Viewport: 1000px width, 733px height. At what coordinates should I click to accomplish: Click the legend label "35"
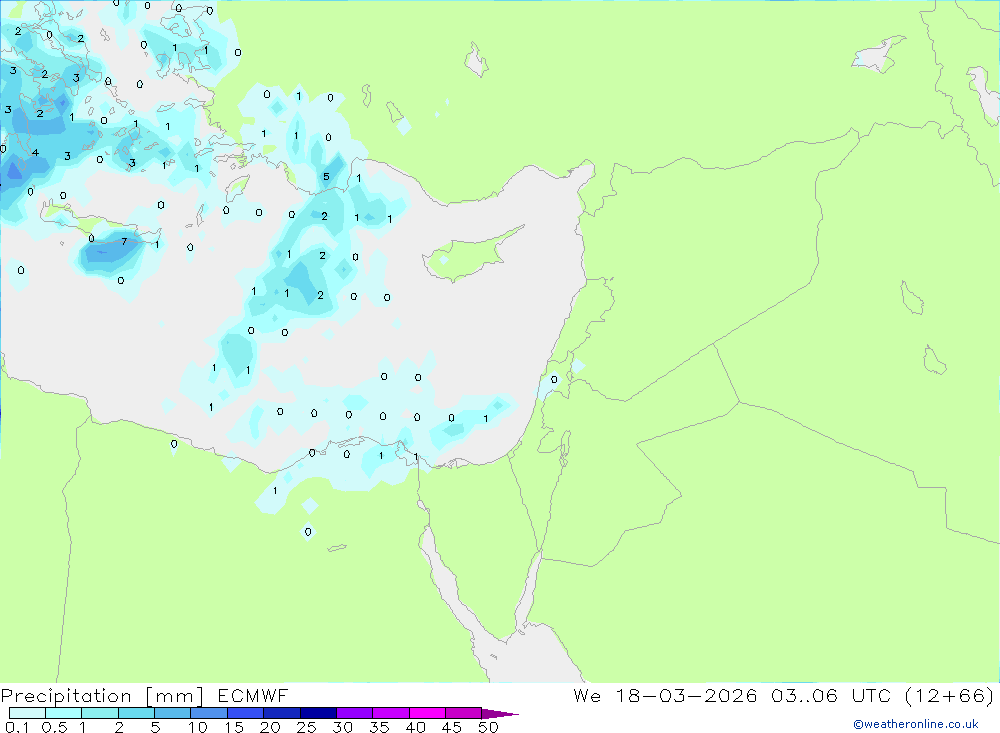pos(379,727)
